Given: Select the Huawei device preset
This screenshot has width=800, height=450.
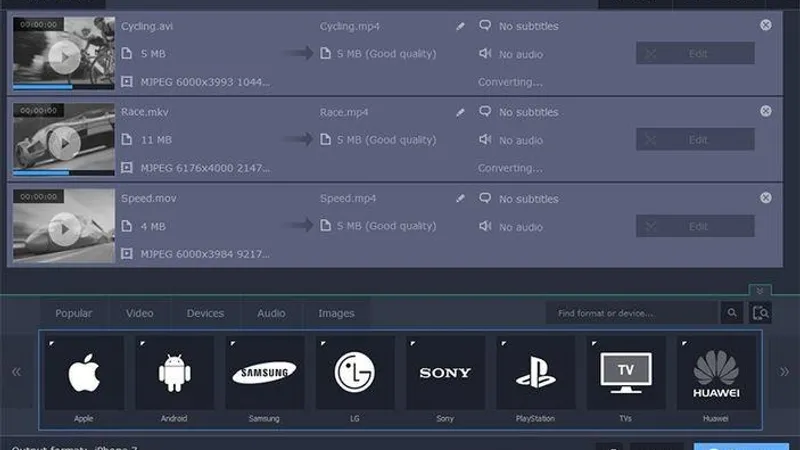Looking at the screenshot, I should (716, 373).
